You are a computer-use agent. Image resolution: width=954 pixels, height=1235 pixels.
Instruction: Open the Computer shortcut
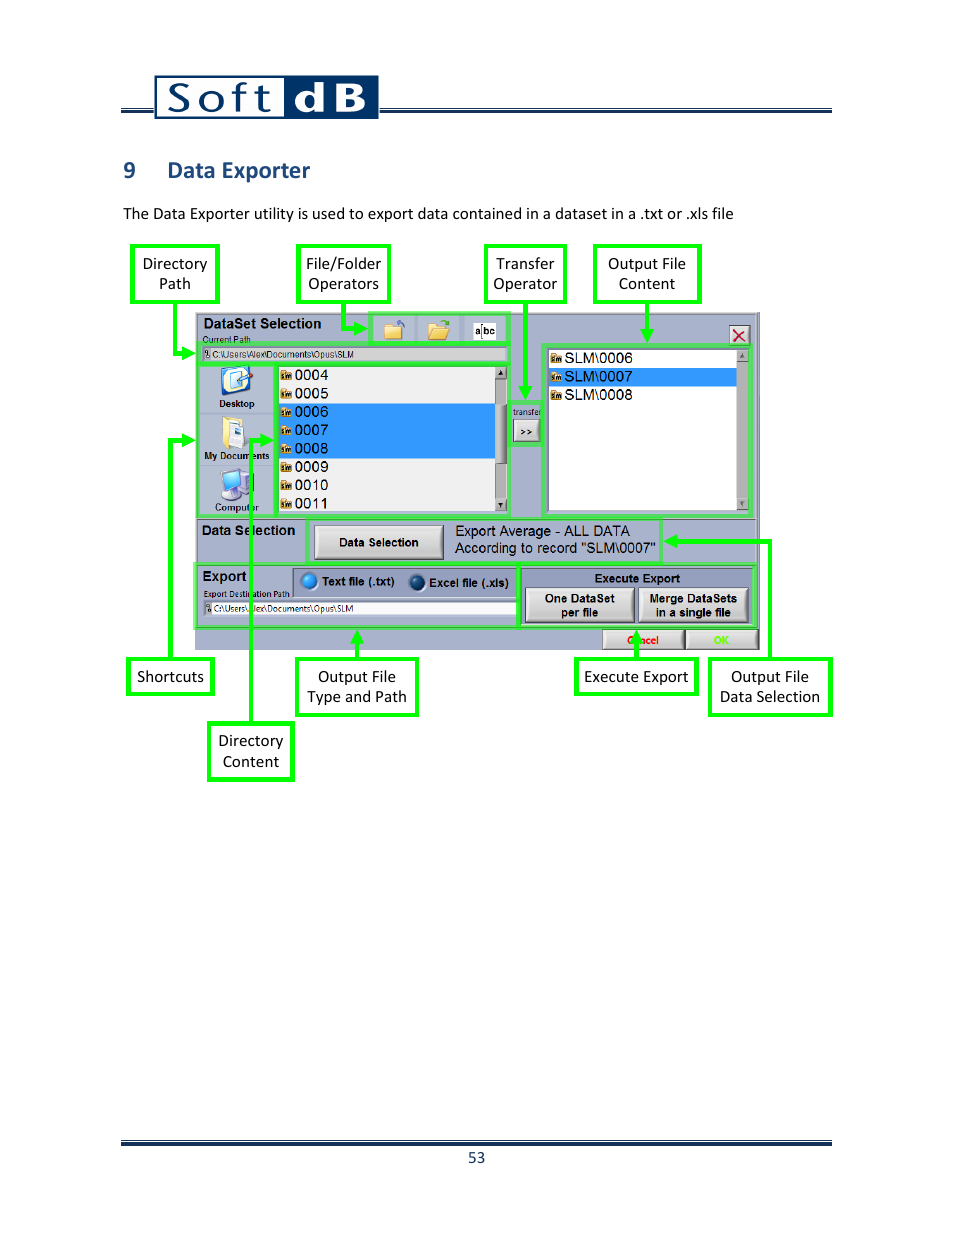tap(237, 490)
